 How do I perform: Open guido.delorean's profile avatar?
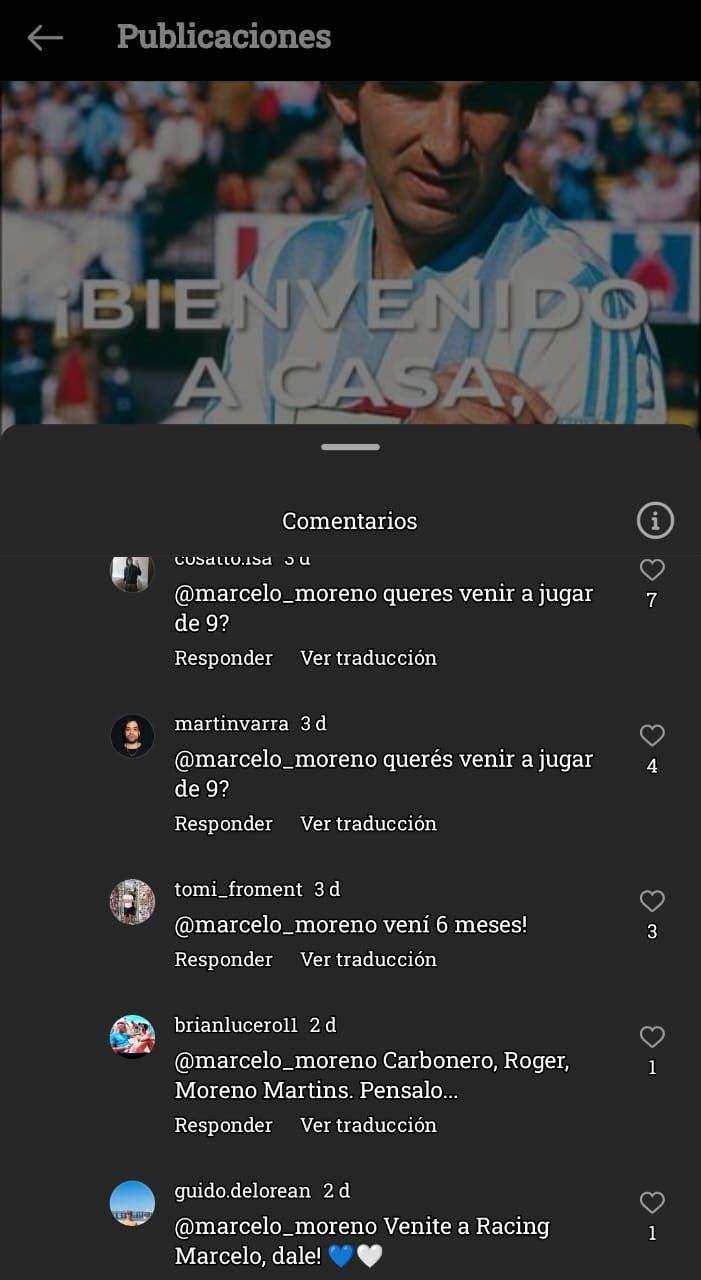[x=132, y=1203]
